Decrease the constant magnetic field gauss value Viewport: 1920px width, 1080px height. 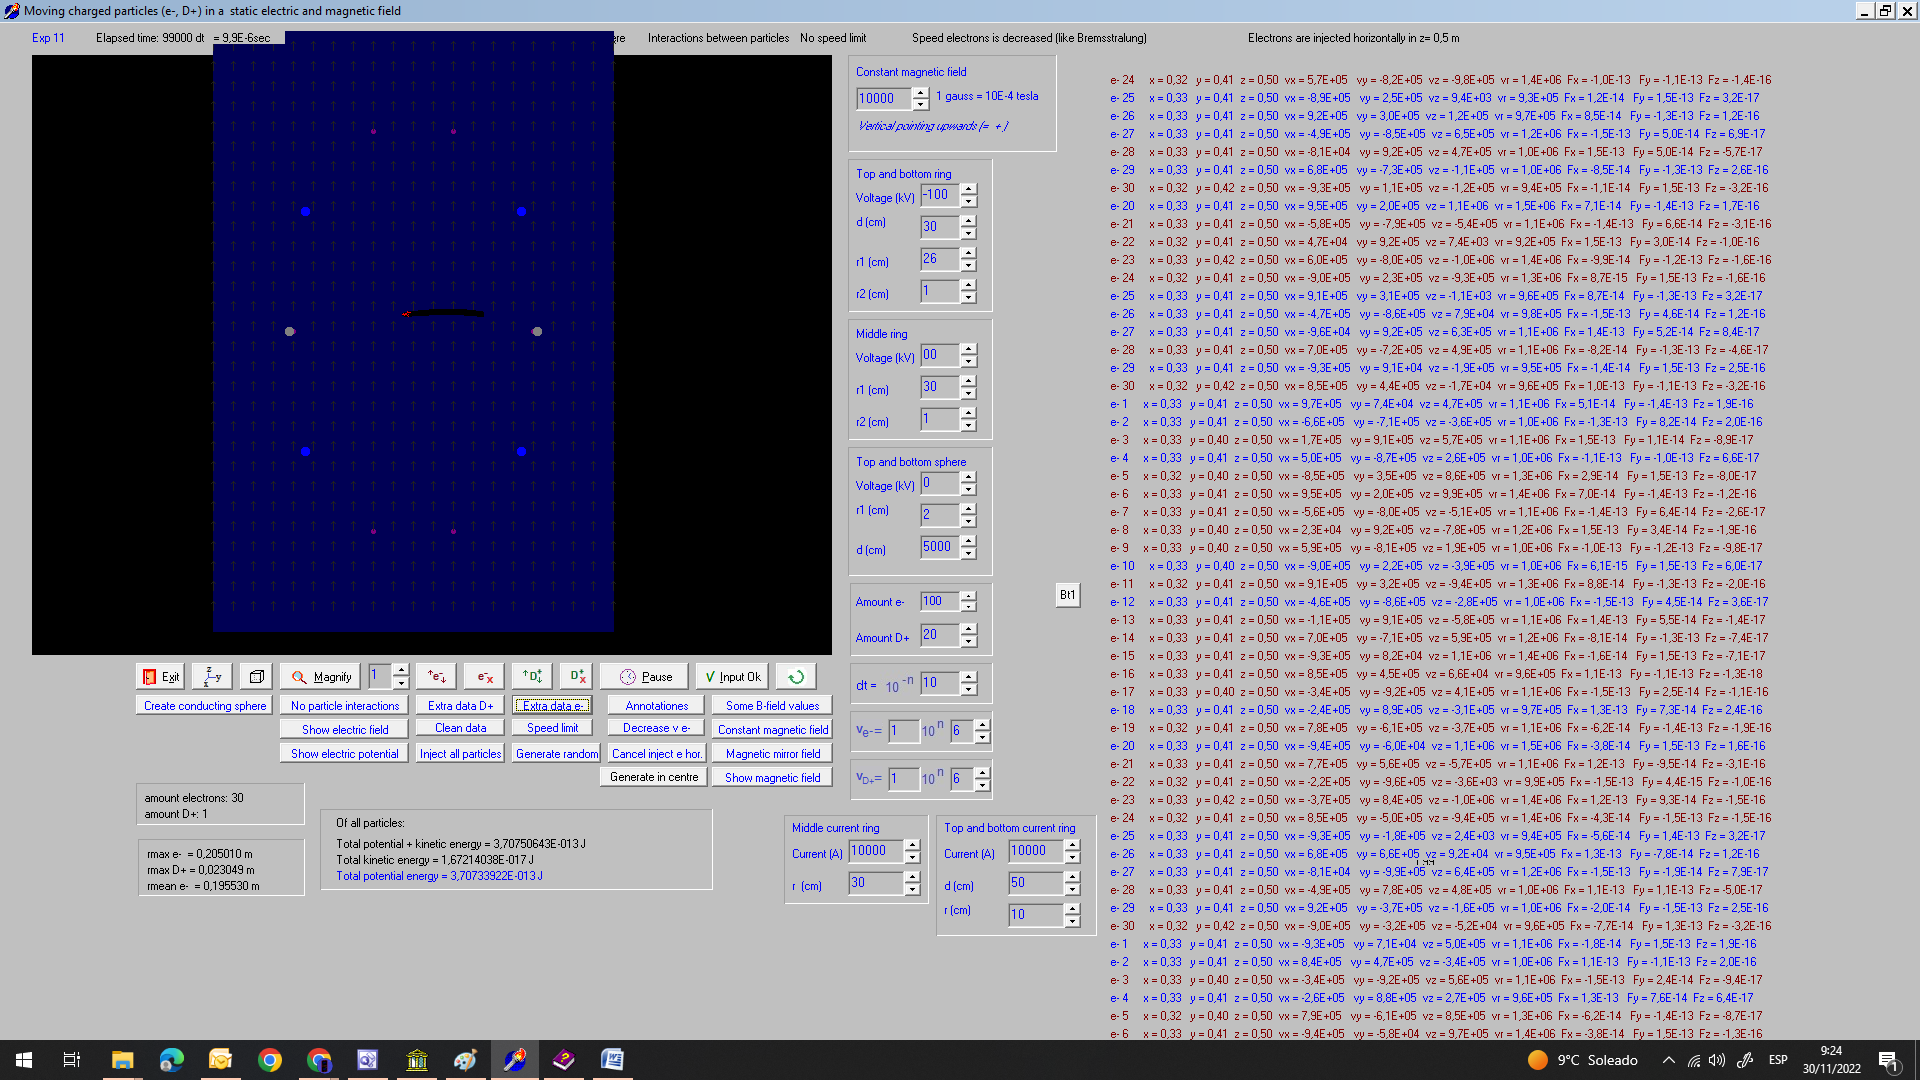click(x=920, y=104)
